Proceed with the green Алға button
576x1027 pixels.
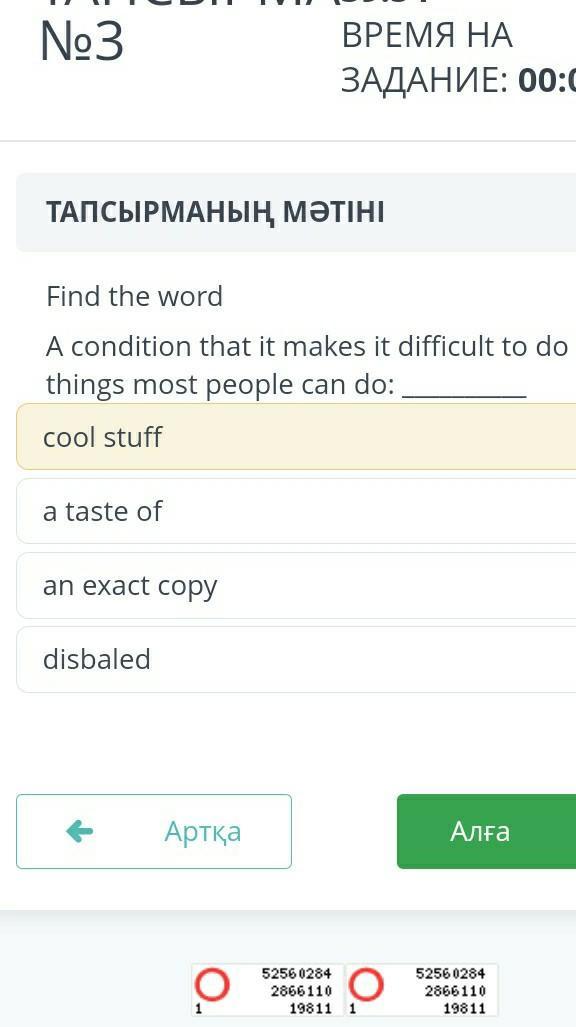tap(486, 831)
